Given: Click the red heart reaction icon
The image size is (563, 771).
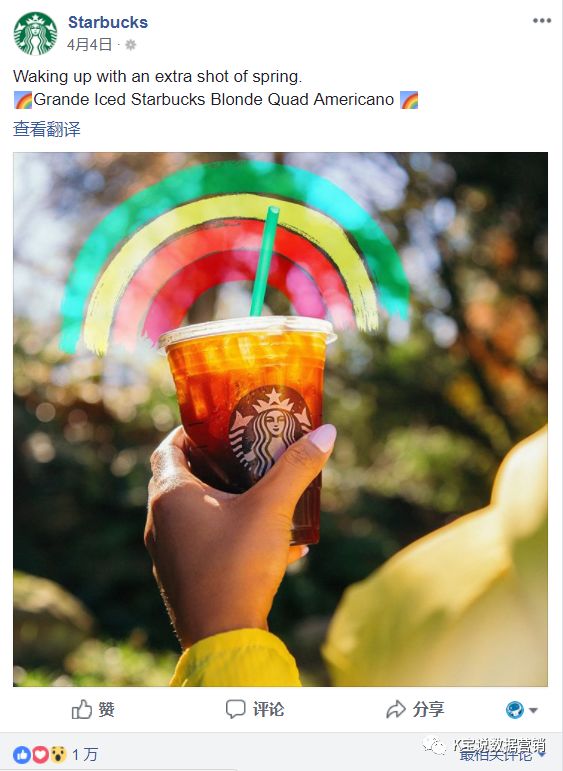Looking at the screenshot, I should click(x=40, y=754).
